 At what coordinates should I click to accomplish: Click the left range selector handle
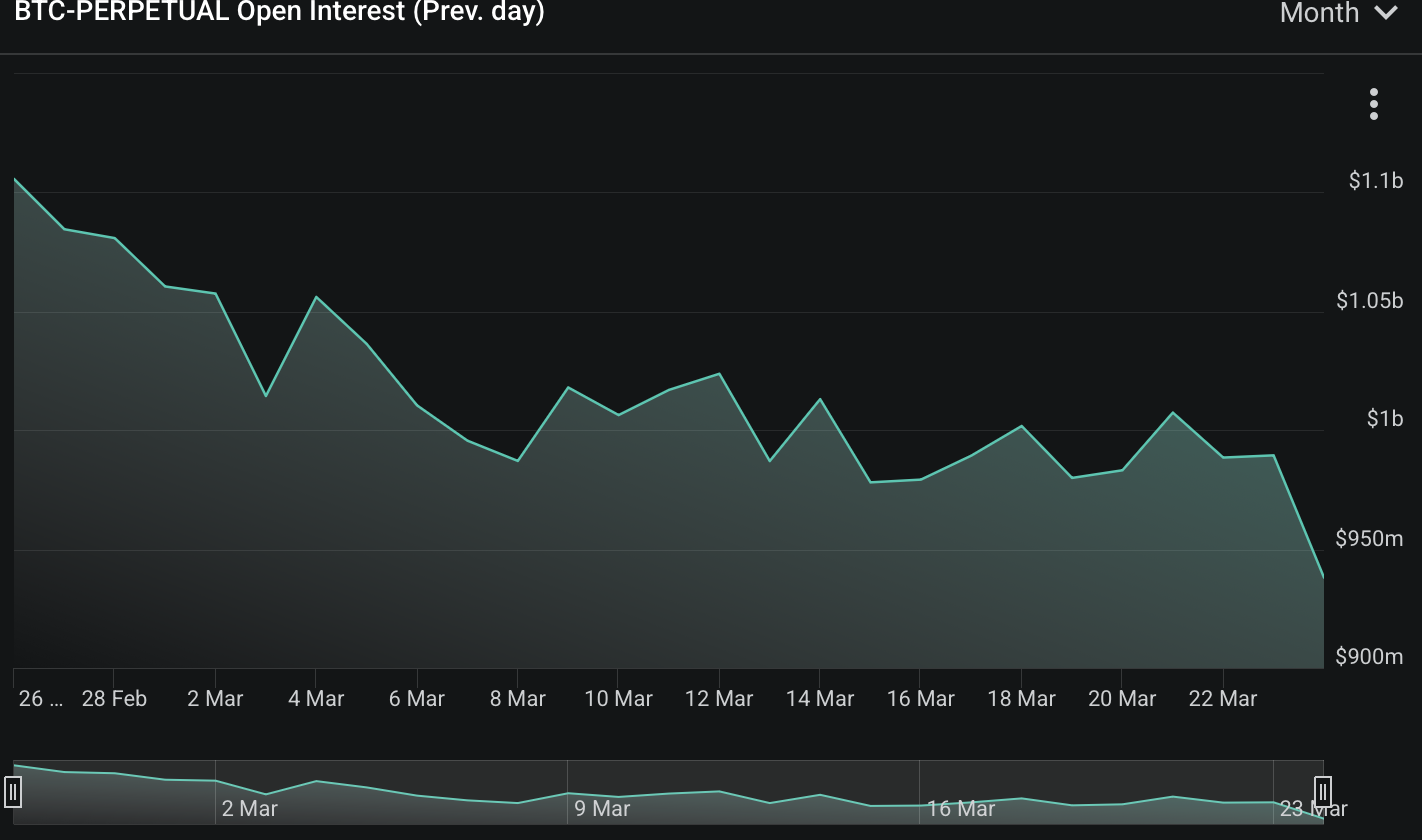click(12, 792)
